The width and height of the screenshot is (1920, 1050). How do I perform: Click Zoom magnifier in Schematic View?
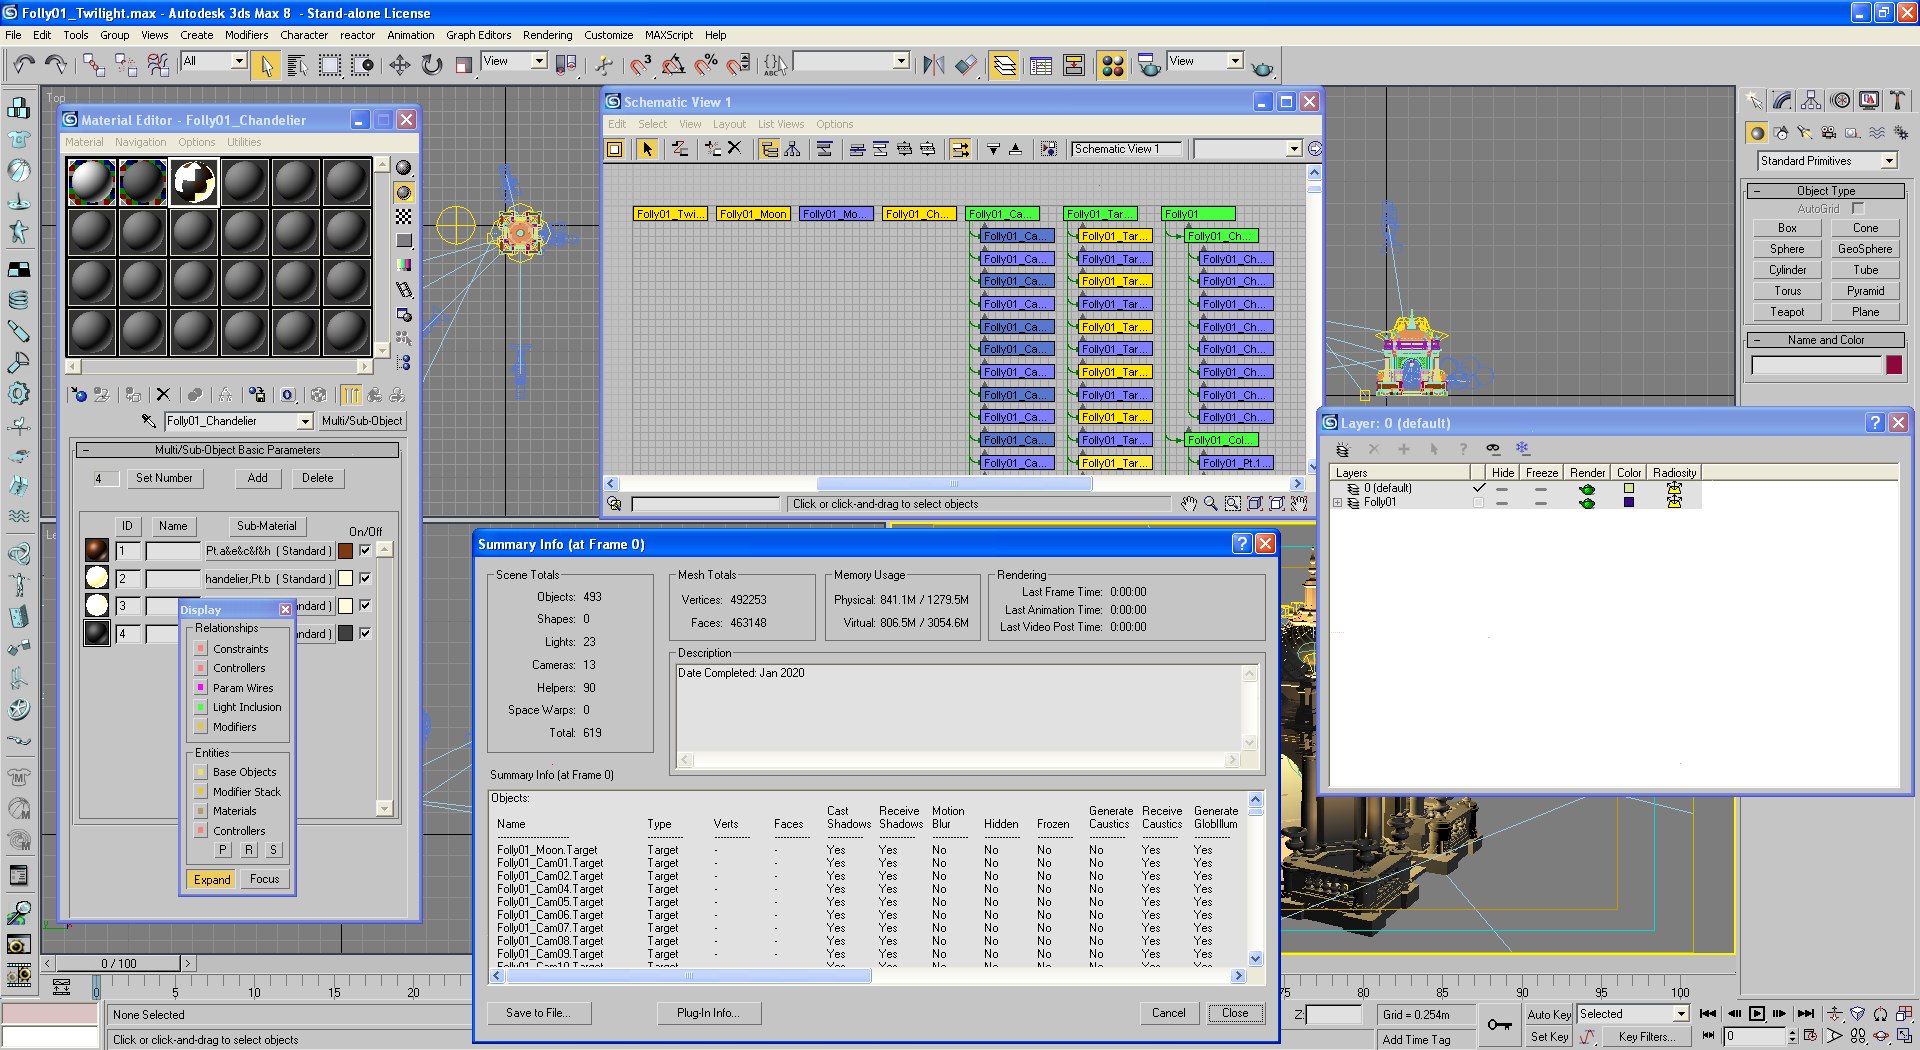(x=1210, y=504)
